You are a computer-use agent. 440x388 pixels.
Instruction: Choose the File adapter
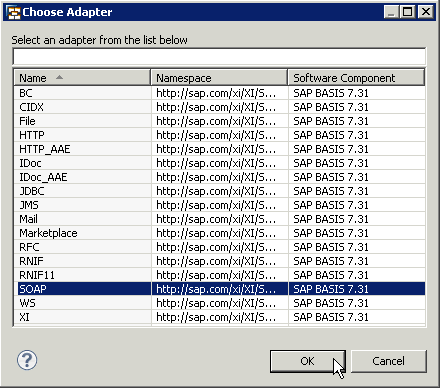[219, 121]
